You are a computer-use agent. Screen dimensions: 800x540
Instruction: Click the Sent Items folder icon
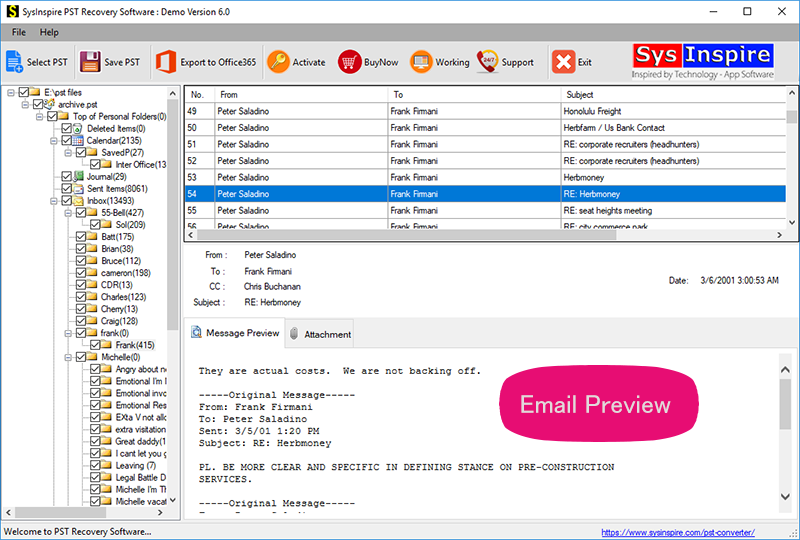[78, 189]
